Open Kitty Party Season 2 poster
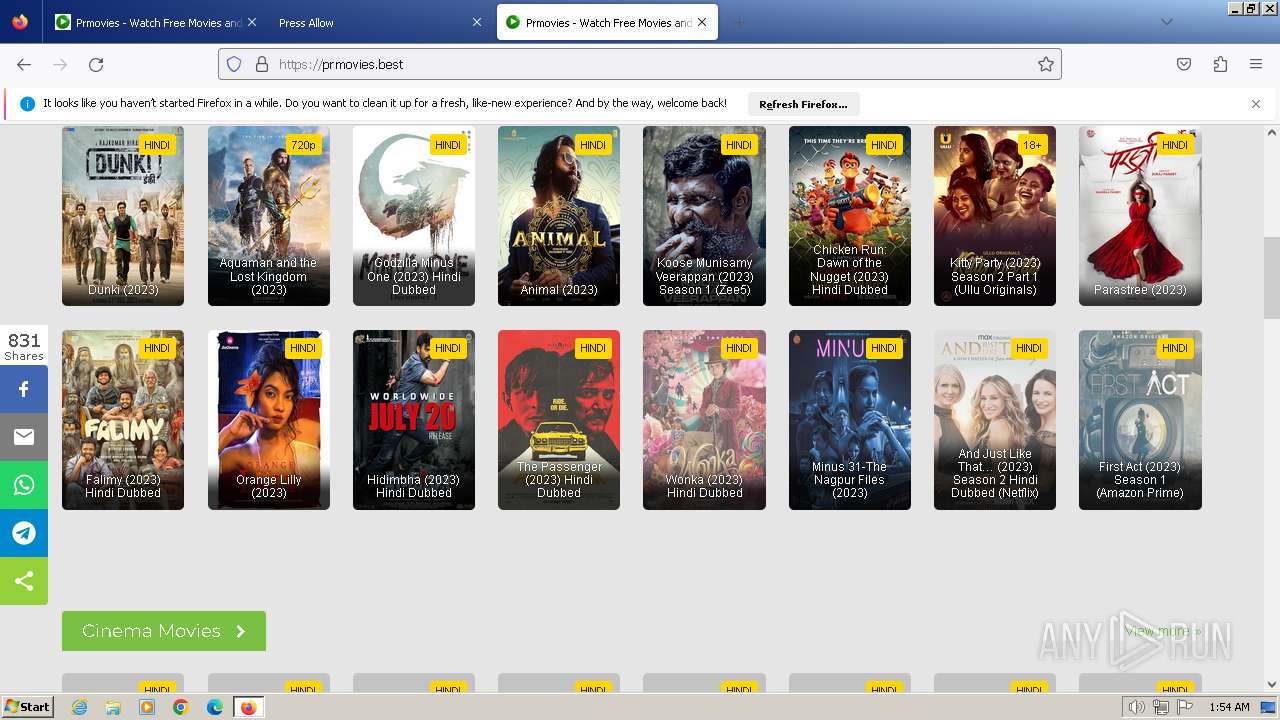Viewport: 1280px width, 720px height. point(995,216)
